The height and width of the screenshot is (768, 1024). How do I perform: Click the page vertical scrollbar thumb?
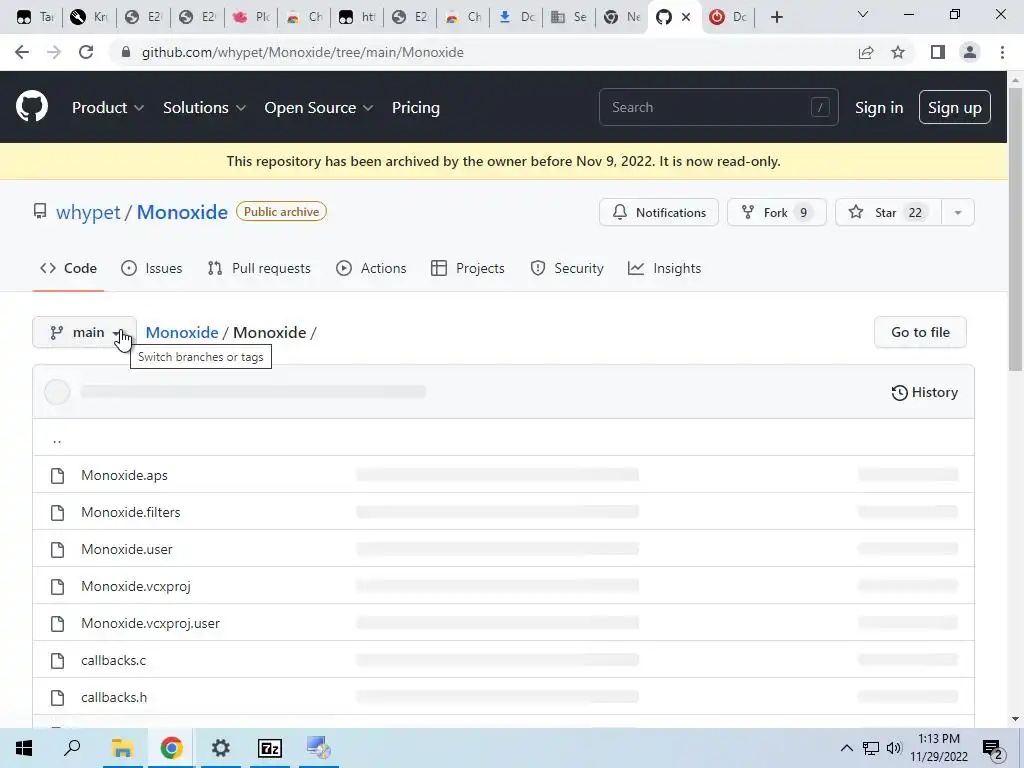click(x=1015, y=229)
